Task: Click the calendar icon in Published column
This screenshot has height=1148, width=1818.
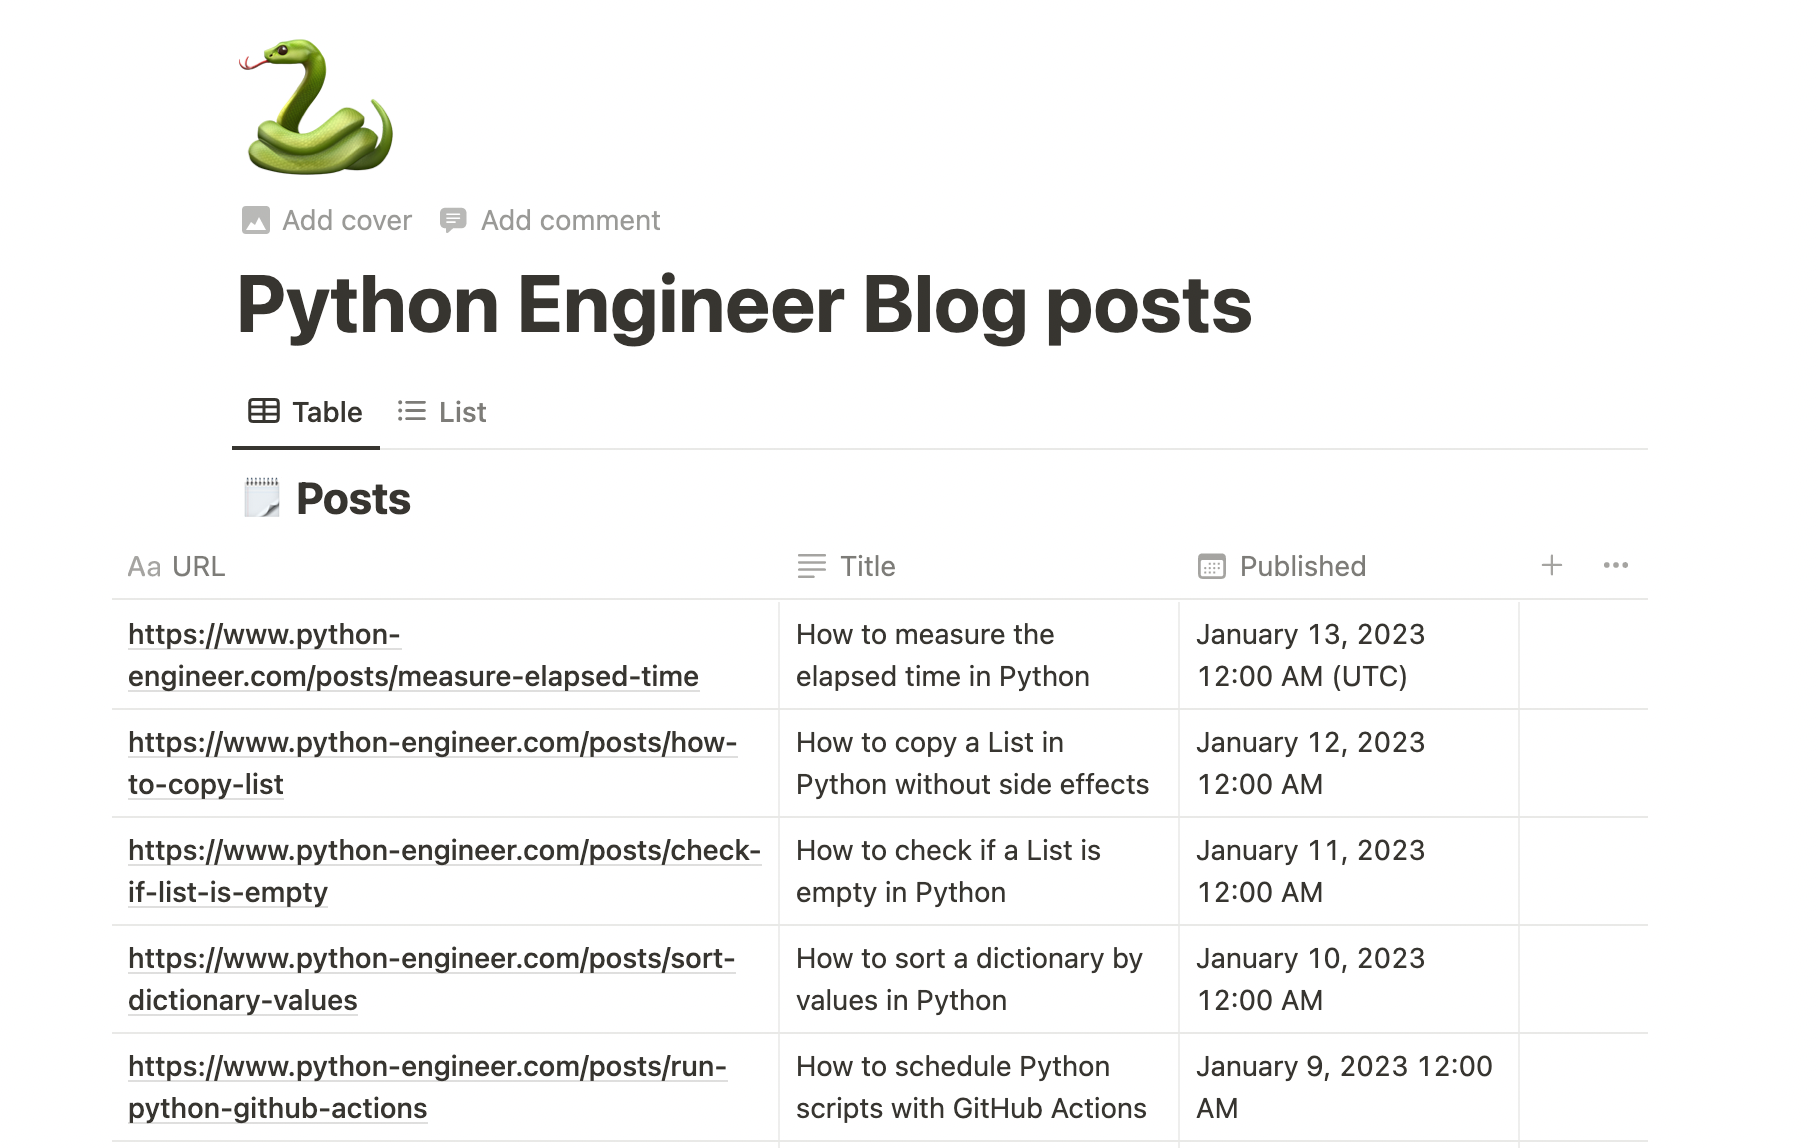Action: tap(1210, 566)
